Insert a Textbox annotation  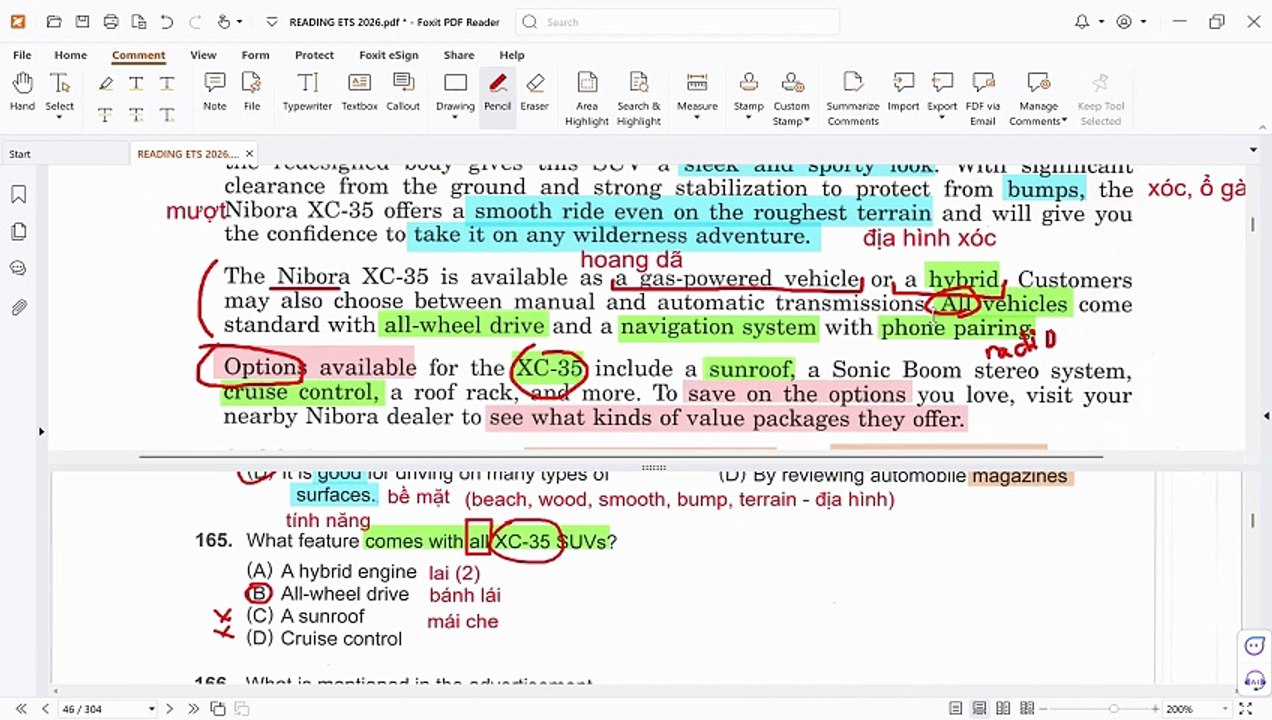(x=359, y=92)
